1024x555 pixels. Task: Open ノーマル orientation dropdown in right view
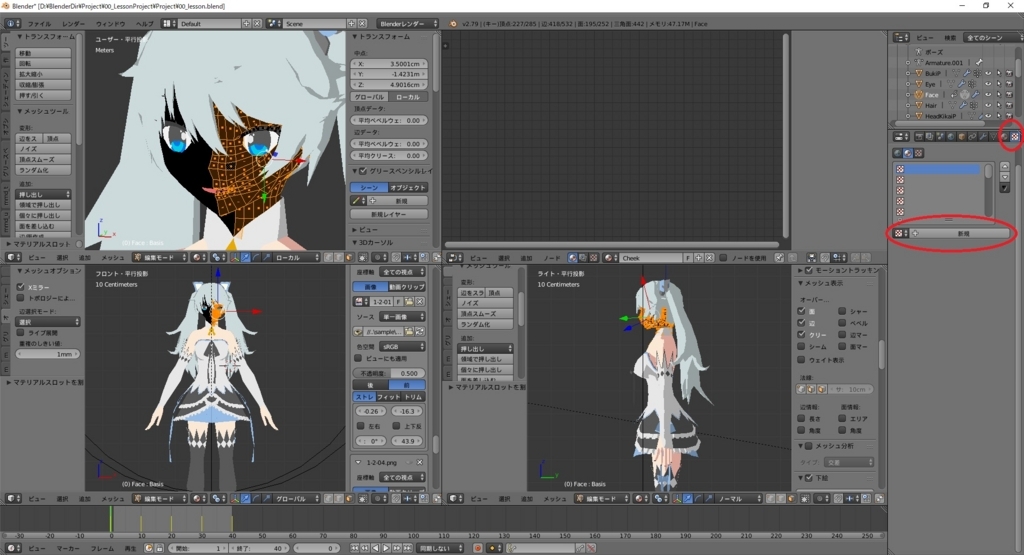coord(739,498)
